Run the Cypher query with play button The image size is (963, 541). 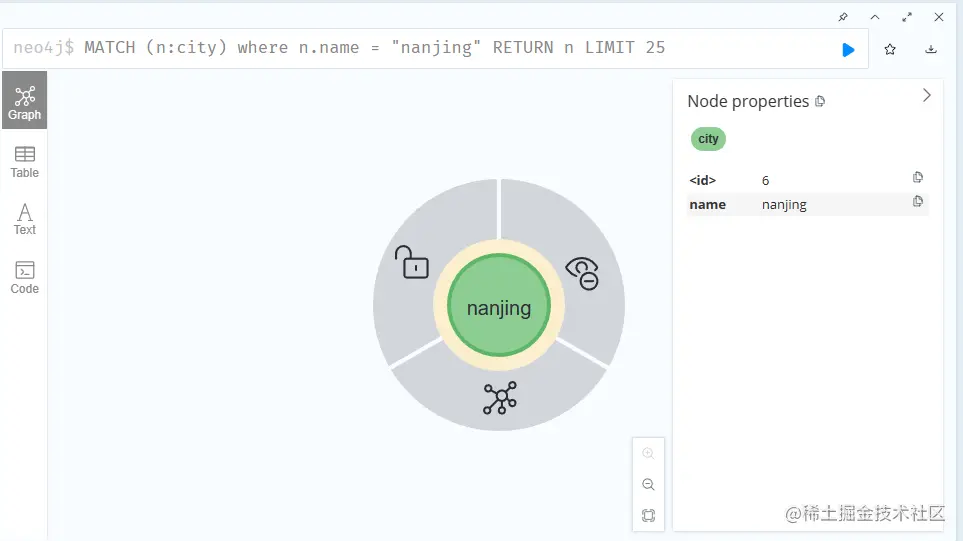click(848, 50)
